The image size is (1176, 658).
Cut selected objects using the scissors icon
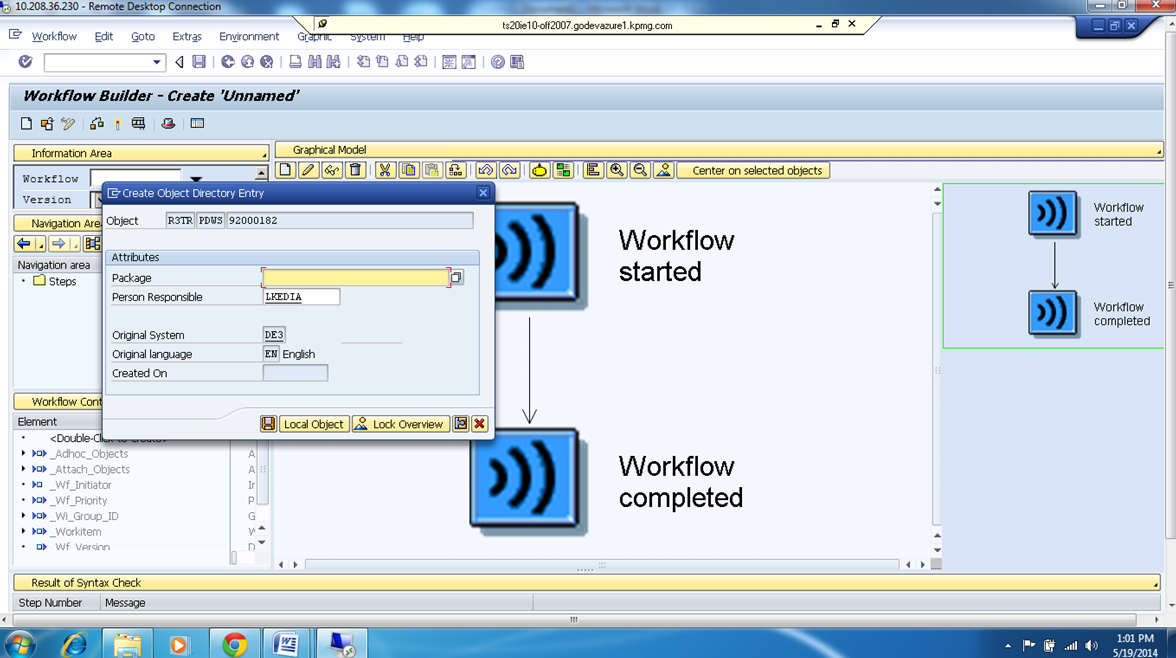coord(387,170)
